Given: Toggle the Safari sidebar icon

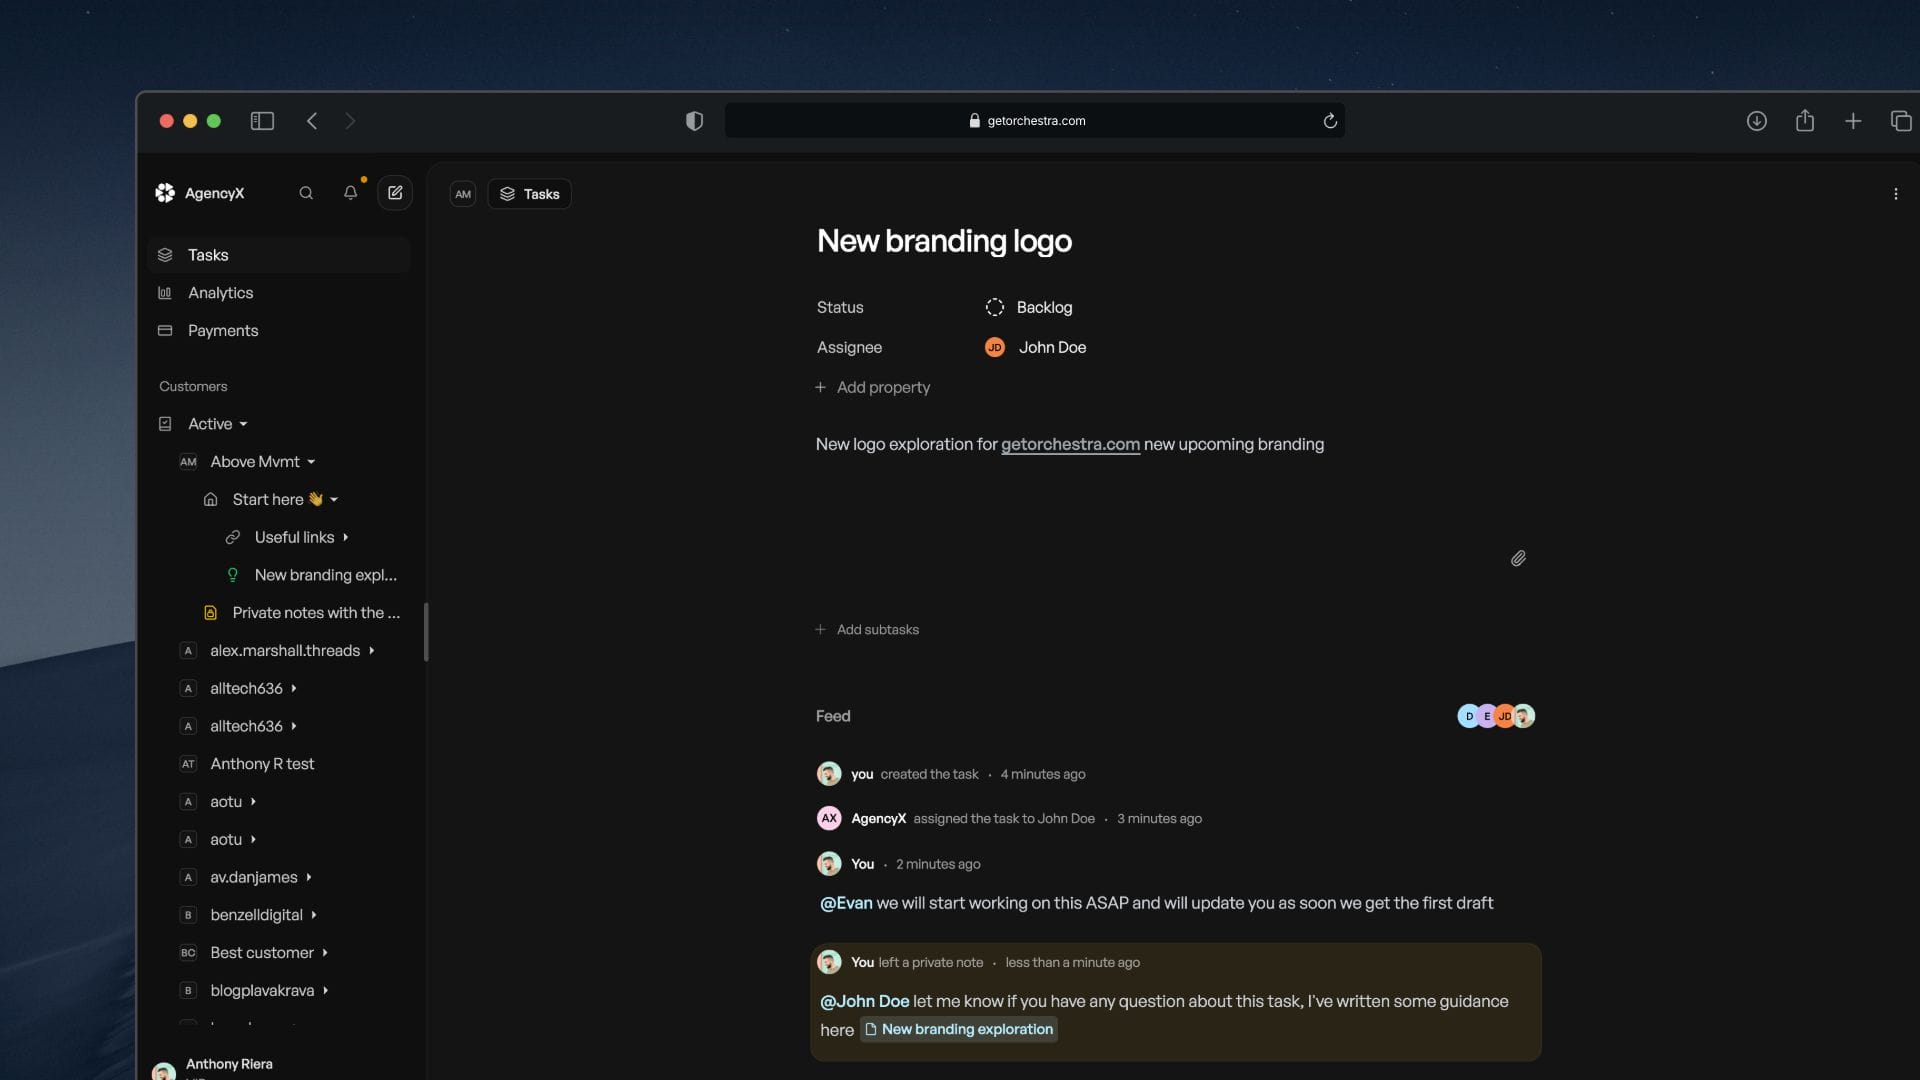Looking at the screenshot, I should pyautogui.click(x=262, y=121).
